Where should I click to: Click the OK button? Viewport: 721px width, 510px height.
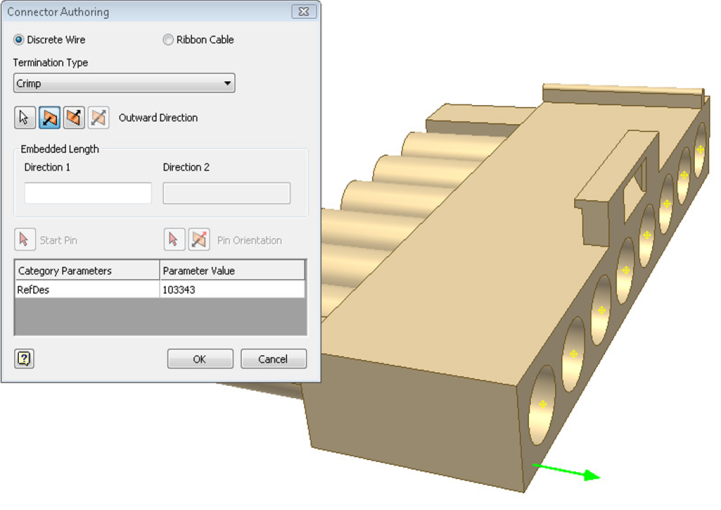point(200,359)
